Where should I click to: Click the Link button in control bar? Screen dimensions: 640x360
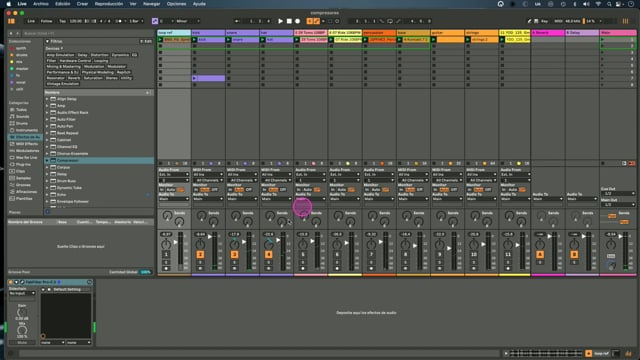[31, 21]
